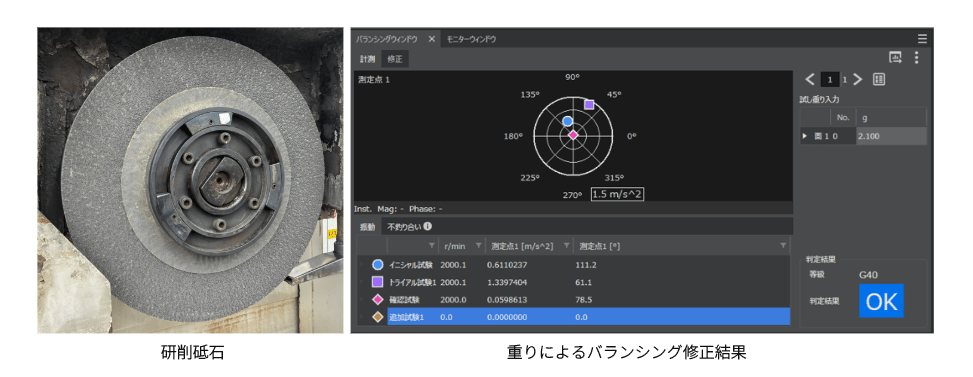Close the バランシングウィンドウ tab
Screen dimensions: 973x377
pos(432,39)
